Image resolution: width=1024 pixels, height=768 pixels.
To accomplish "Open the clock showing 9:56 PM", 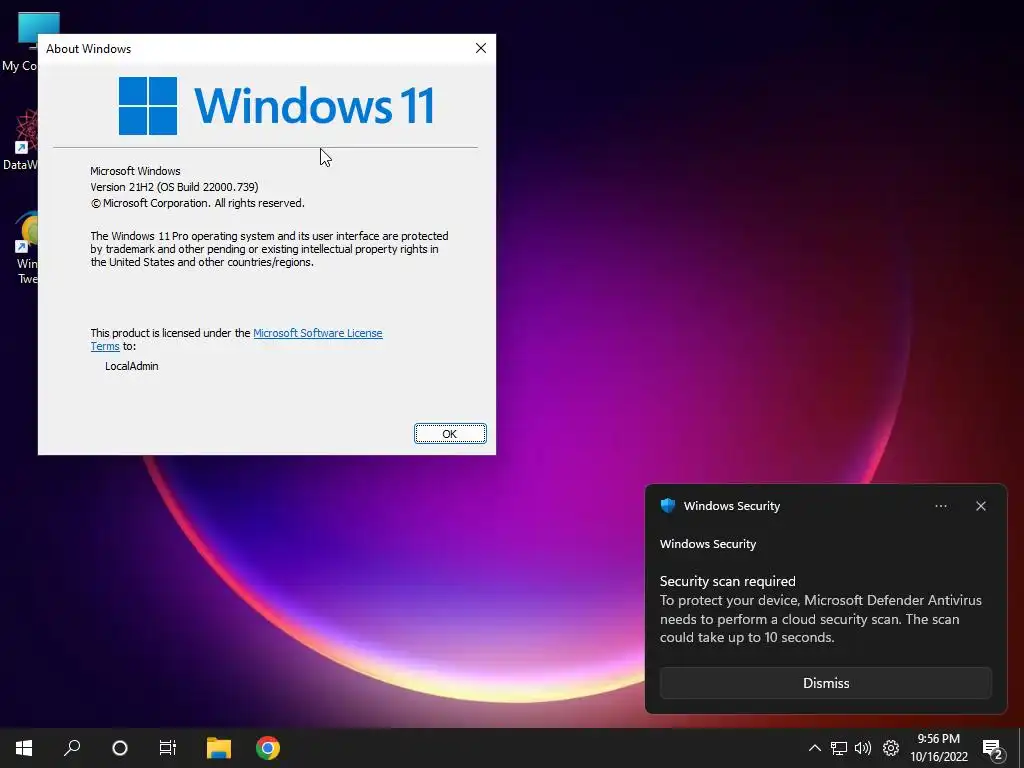I will click(938, 748).
